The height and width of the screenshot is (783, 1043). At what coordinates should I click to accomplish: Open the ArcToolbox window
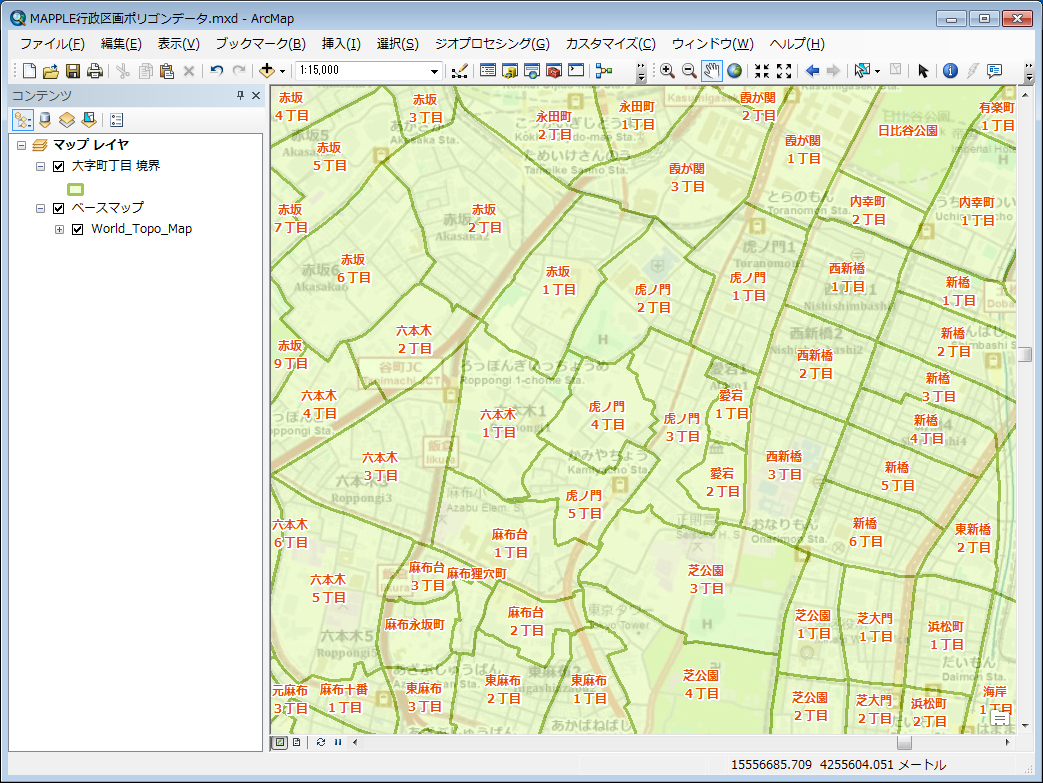[553, 71]
